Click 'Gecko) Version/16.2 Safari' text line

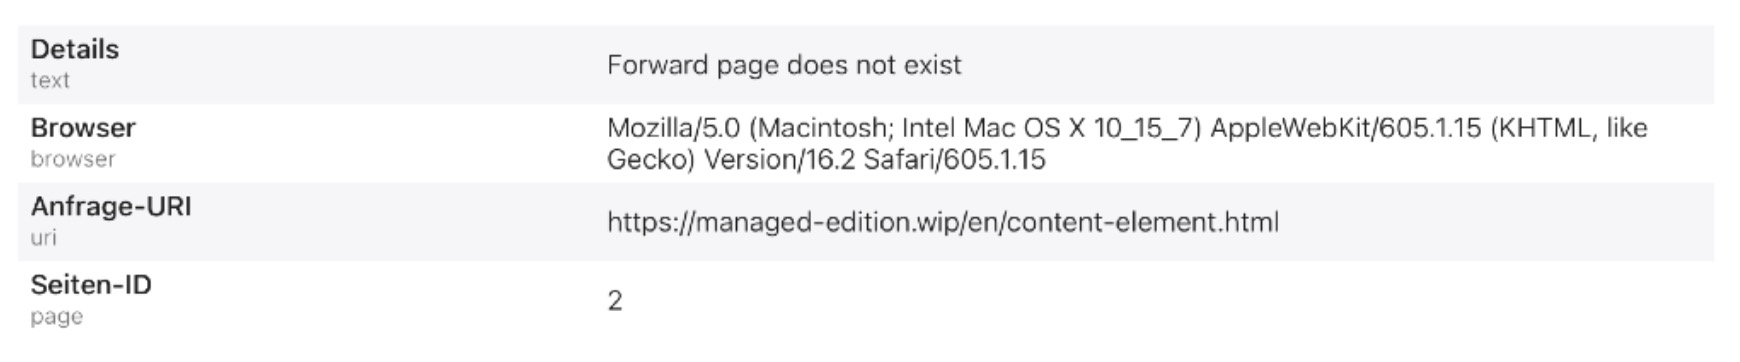coord(826,159)
